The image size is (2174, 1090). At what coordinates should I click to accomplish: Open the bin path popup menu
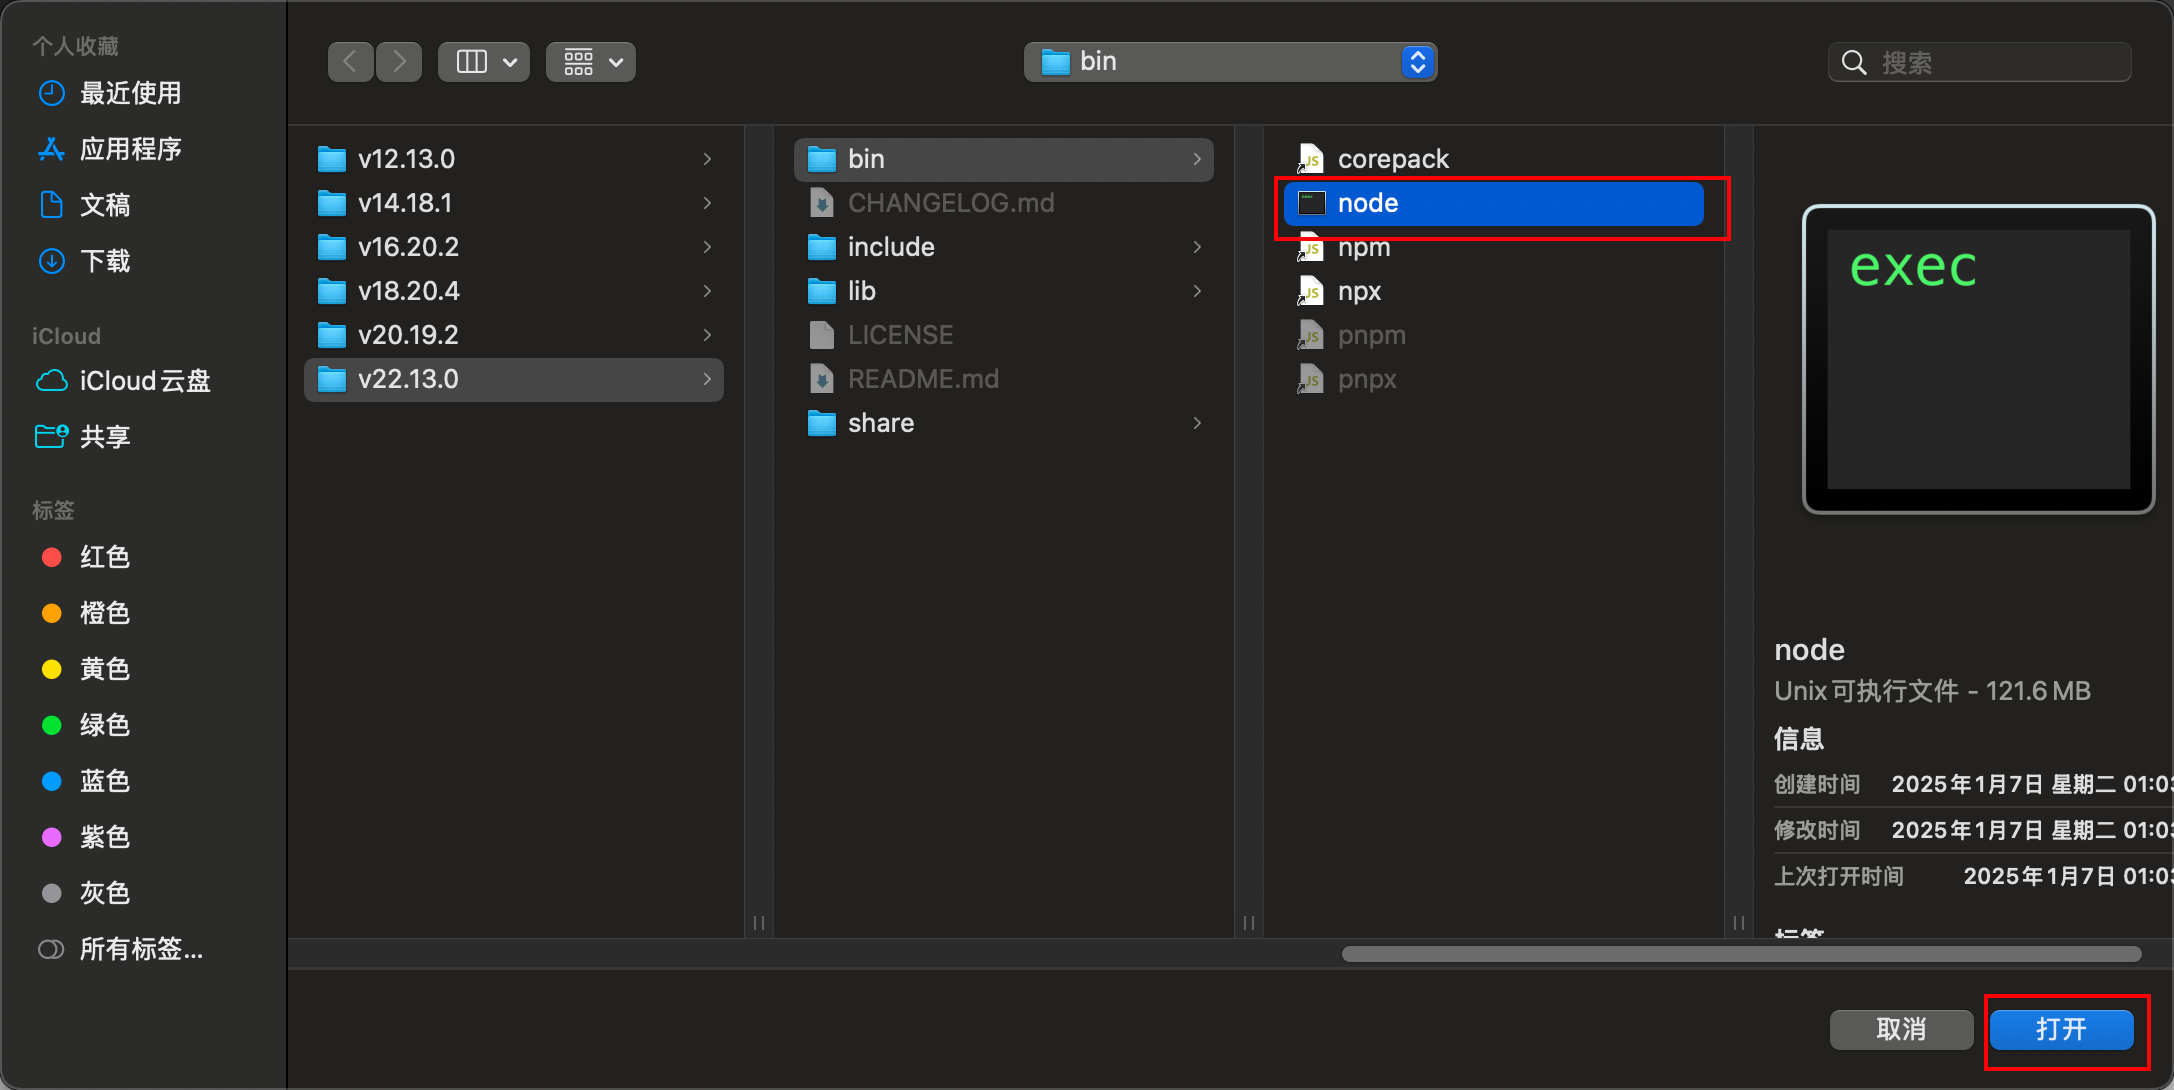1230,62
